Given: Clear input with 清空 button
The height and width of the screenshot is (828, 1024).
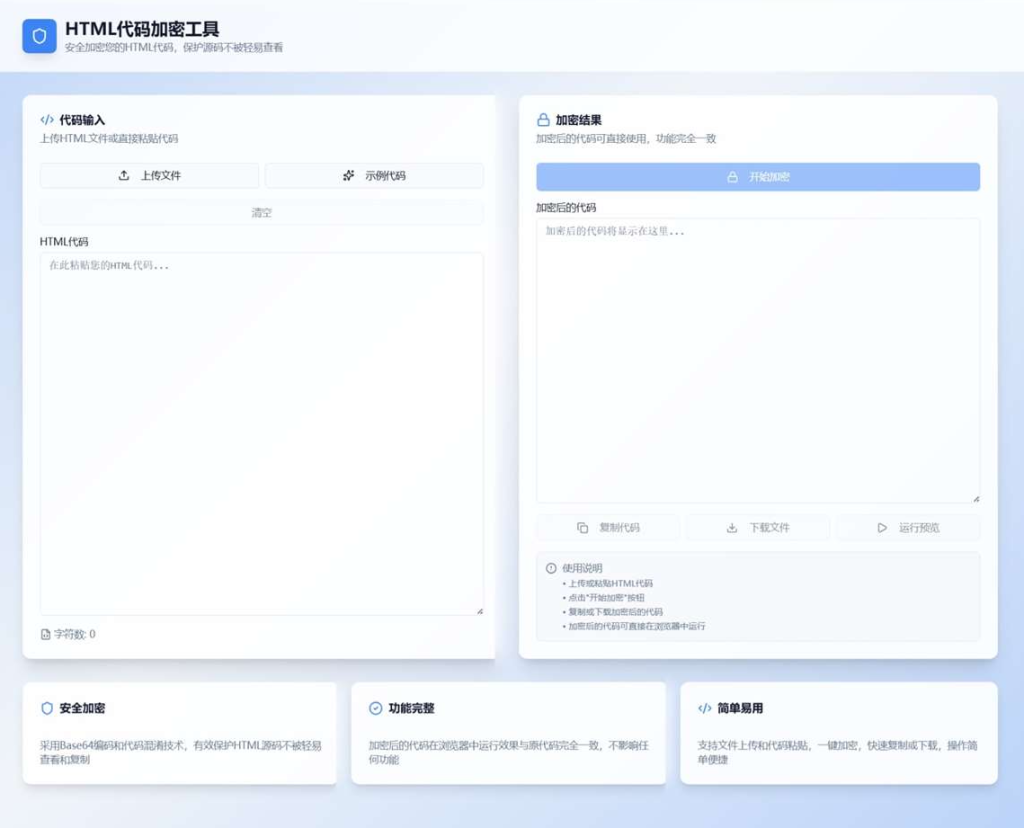Looking at the screenshot, I should pos(262,213).
